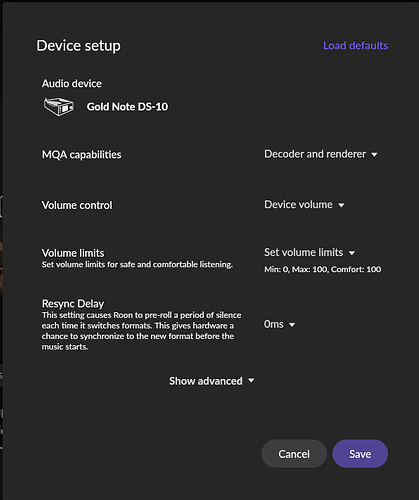Screen dimensions: 419x500
Task: Click the Gold Note DS-10 device icon
Action: (59, 107)
